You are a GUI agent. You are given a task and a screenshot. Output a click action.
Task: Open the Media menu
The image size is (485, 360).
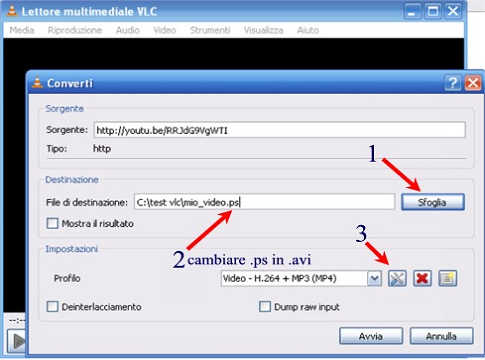coord(22,30)
